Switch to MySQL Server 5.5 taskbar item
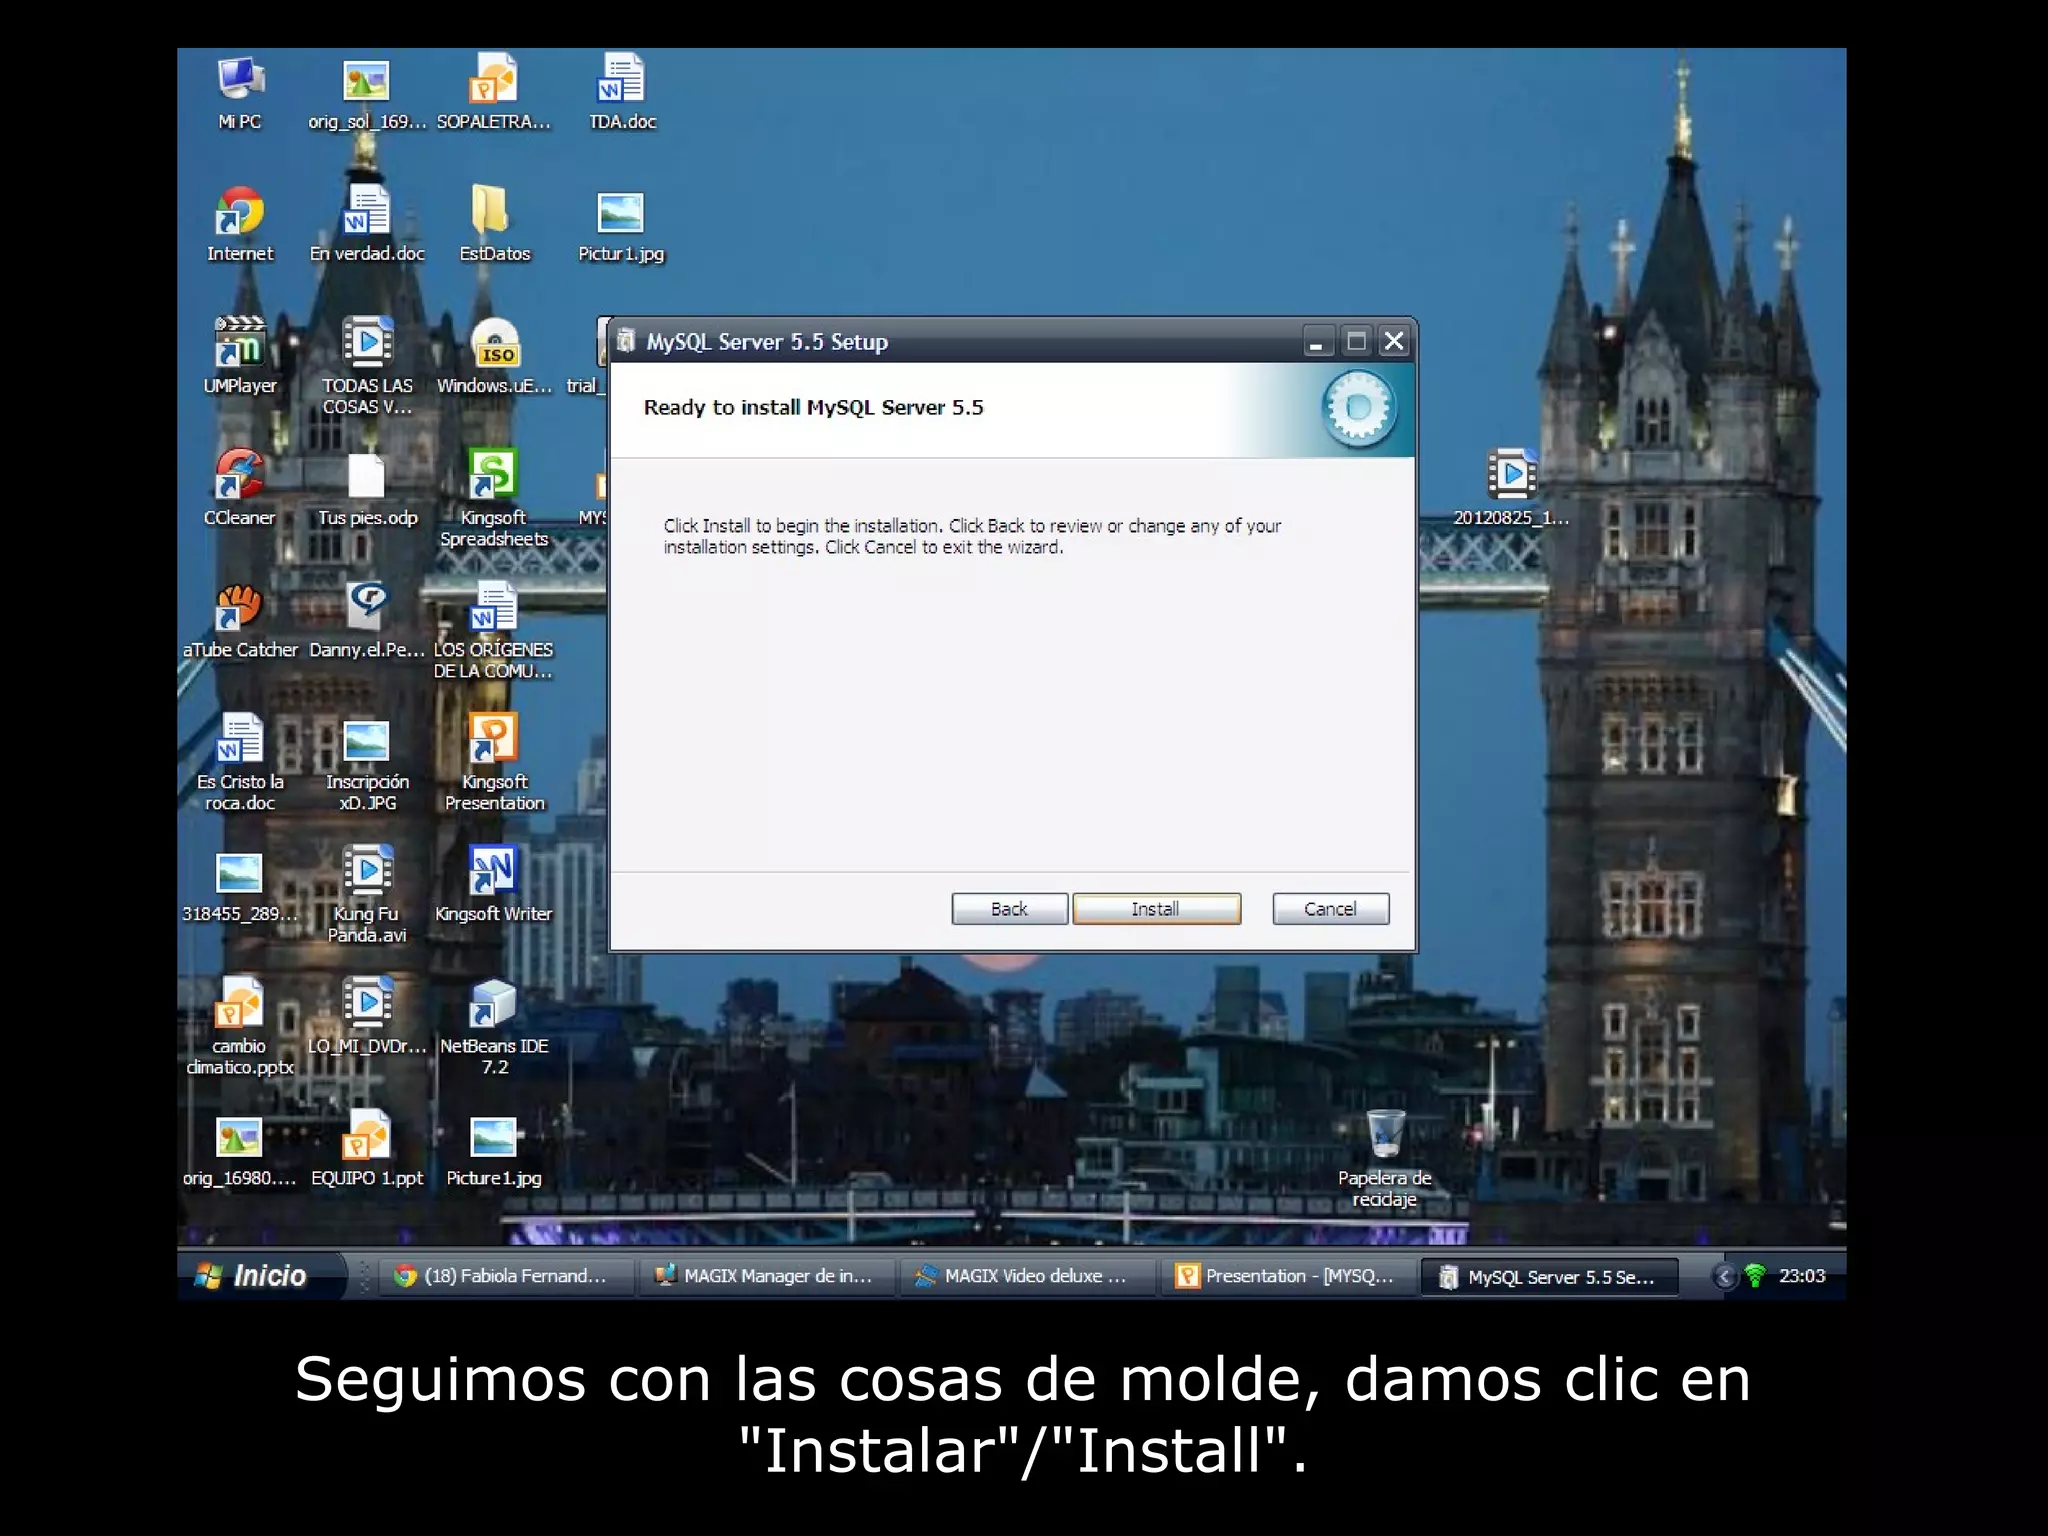Viewport: 2048px width, 1536px height. [x=1549, y=1277]
